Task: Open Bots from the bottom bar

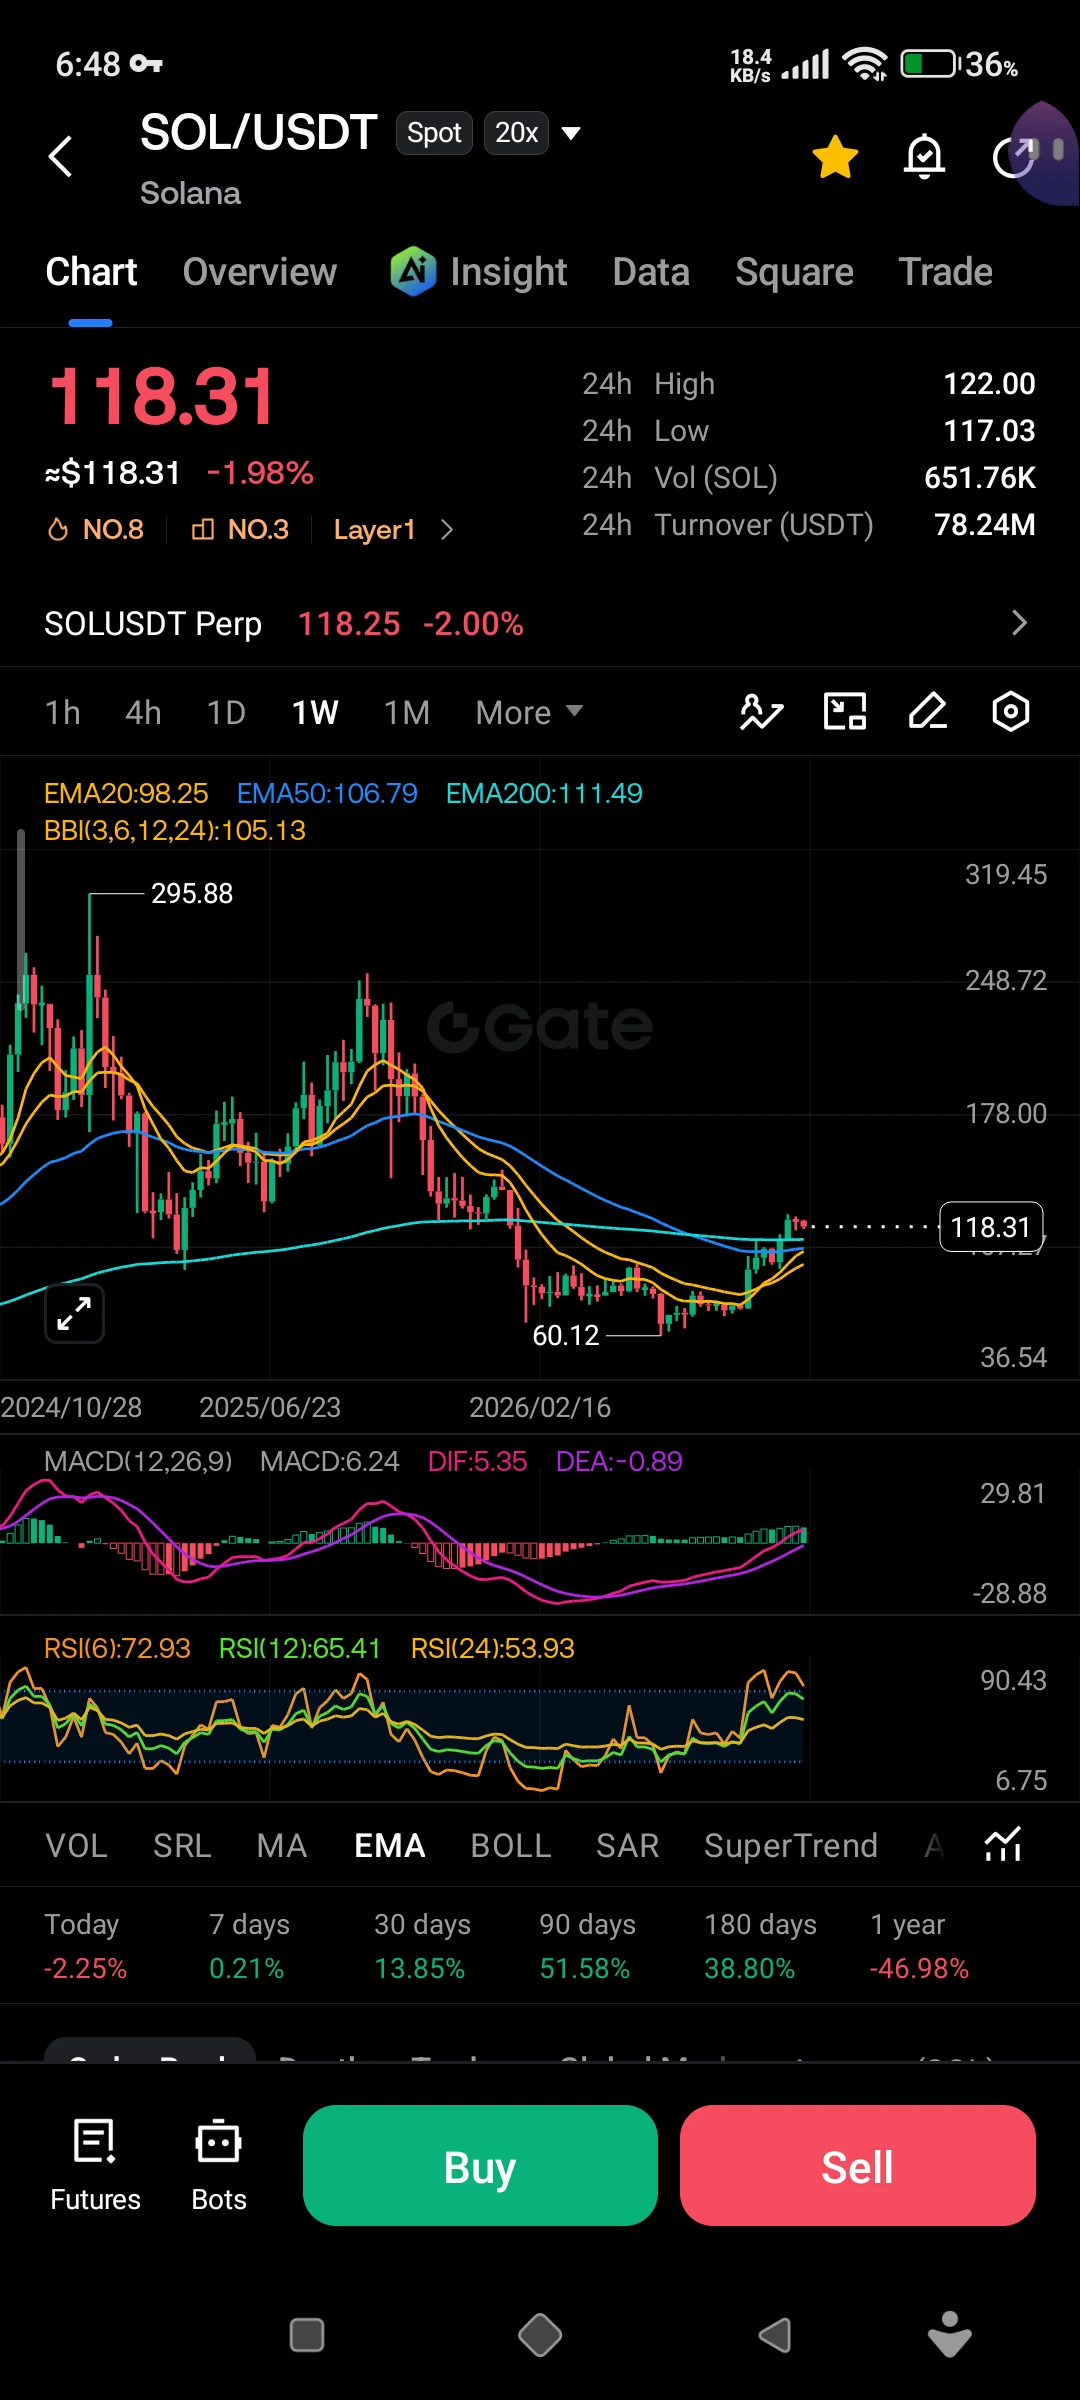Action: 219,2166
